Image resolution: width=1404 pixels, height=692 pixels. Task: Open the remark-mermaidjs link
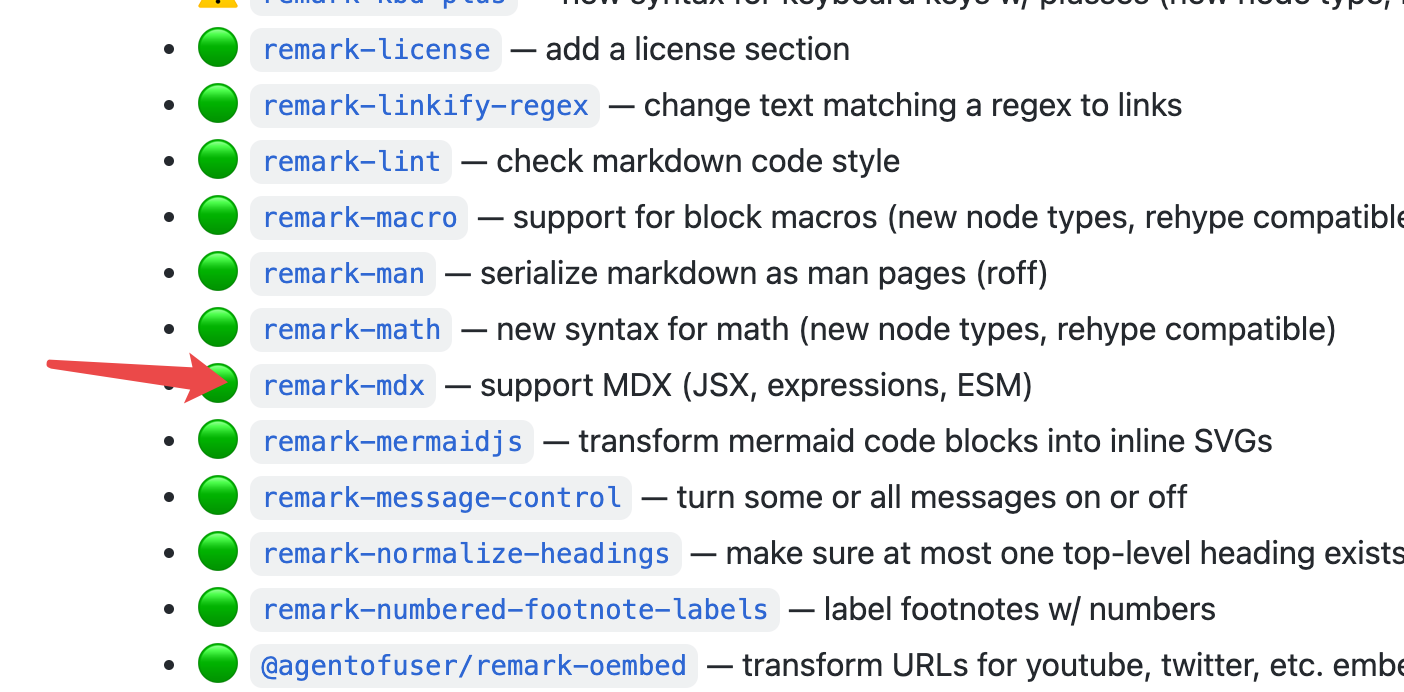[392, 440]
